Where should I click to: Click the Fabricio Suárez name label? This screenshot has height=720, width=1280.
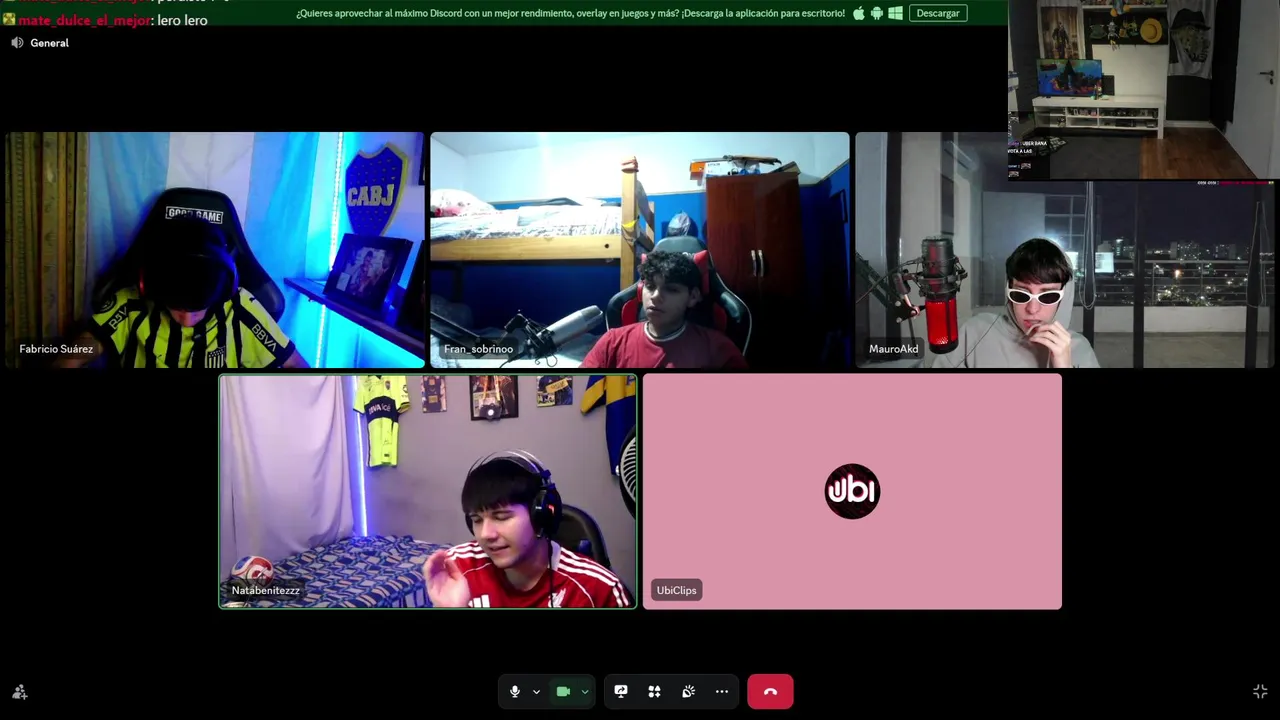pos(56,349)
